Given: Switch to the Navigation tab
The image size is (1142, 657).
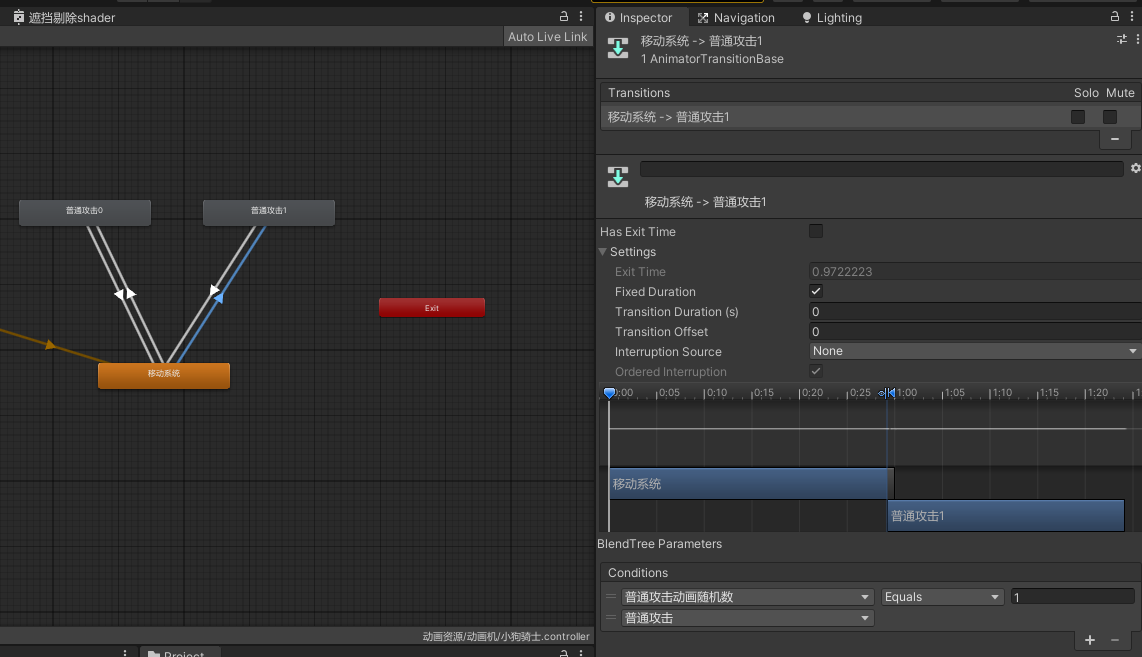Looking at the screenshot, I should pyautogui.click(x=736, y=17).
